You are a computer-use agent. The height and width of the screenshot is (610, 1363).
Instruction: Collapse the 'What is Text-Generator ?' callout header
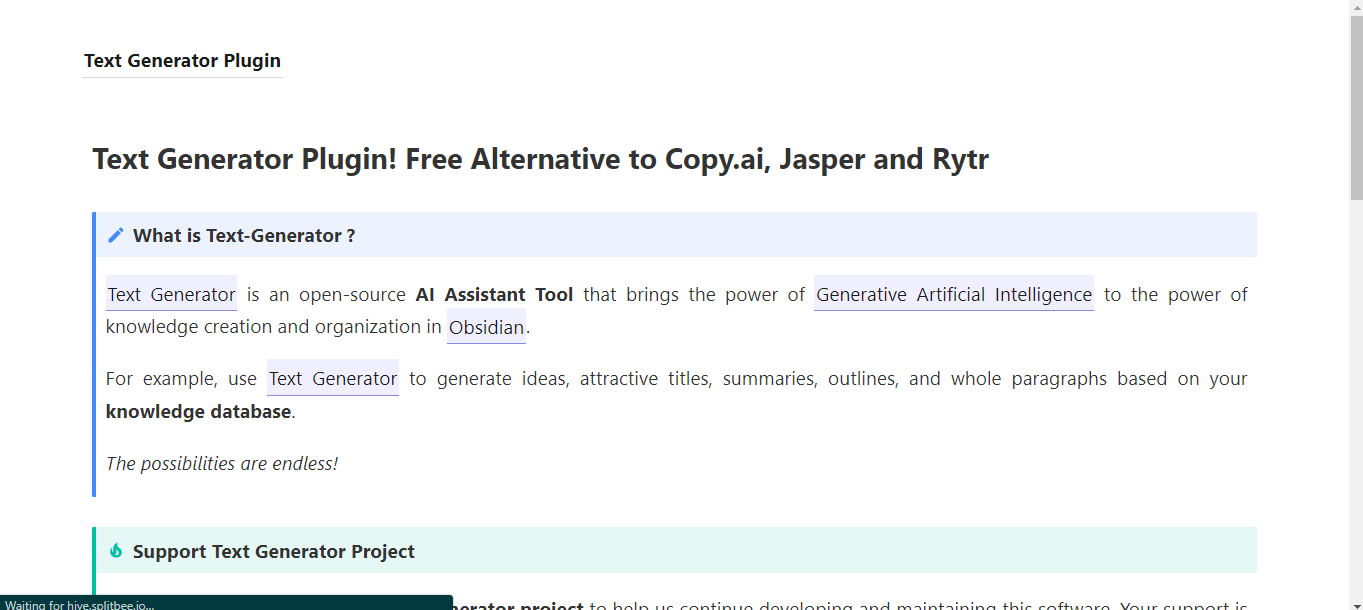pyautogui.click(x=676, y=235)
